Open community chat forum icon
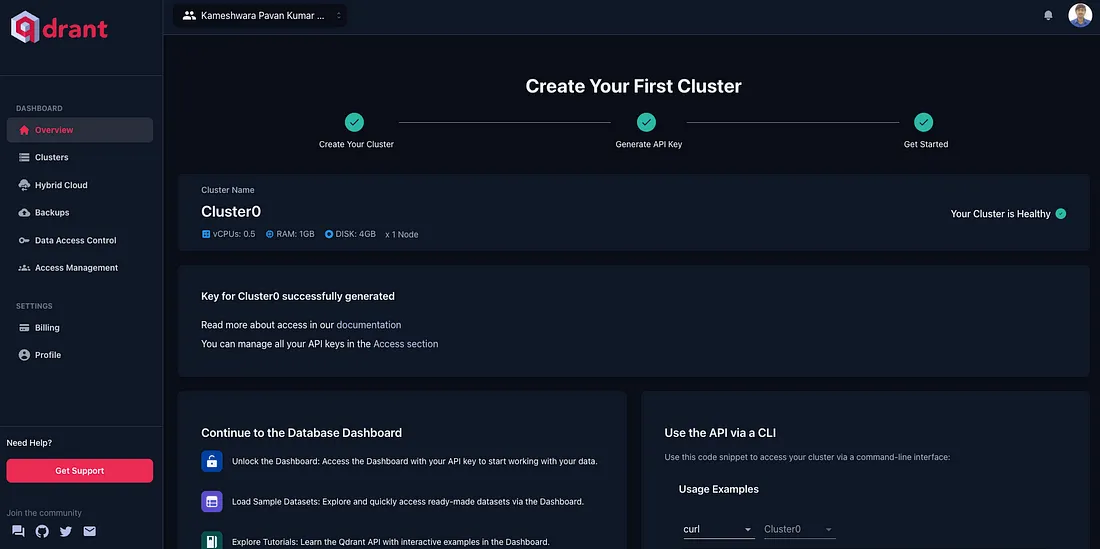 coord(18,531)
